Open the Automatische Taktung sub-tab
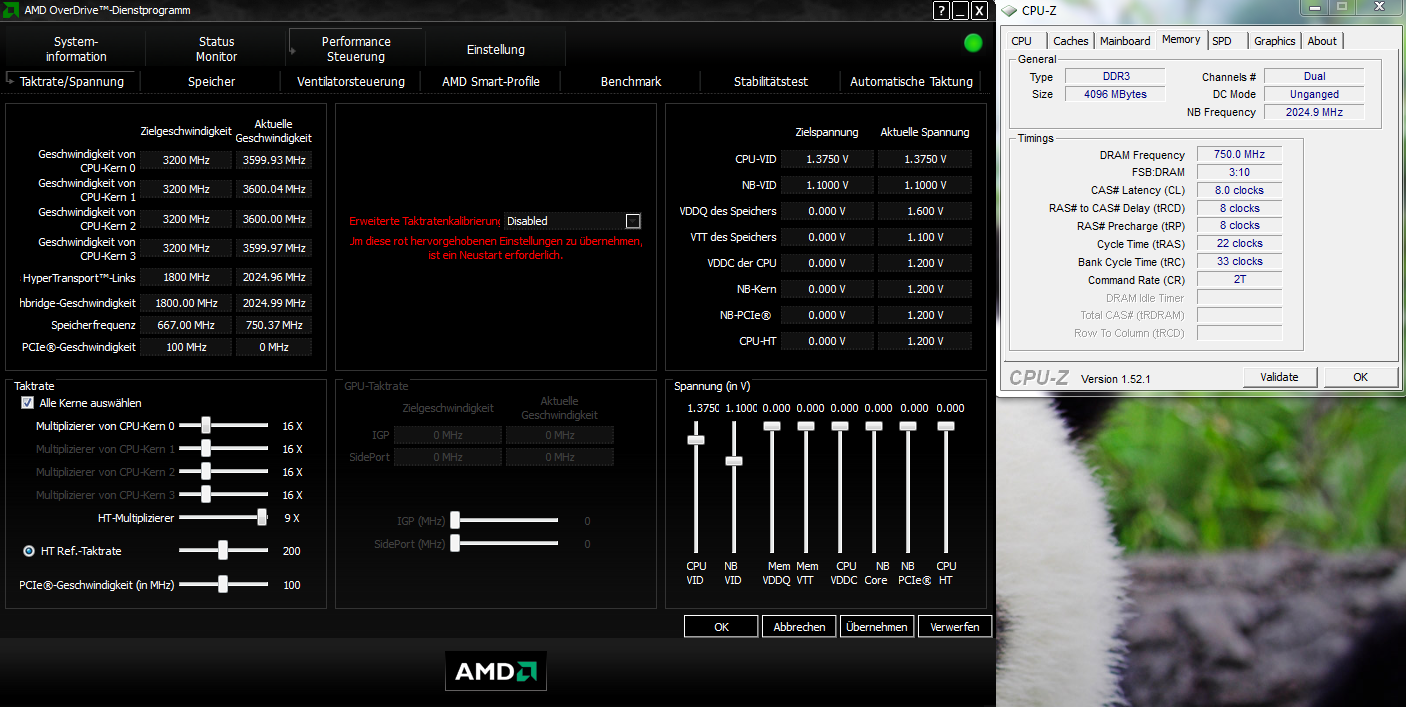1406x707 pixels. [x=911, y=82]
